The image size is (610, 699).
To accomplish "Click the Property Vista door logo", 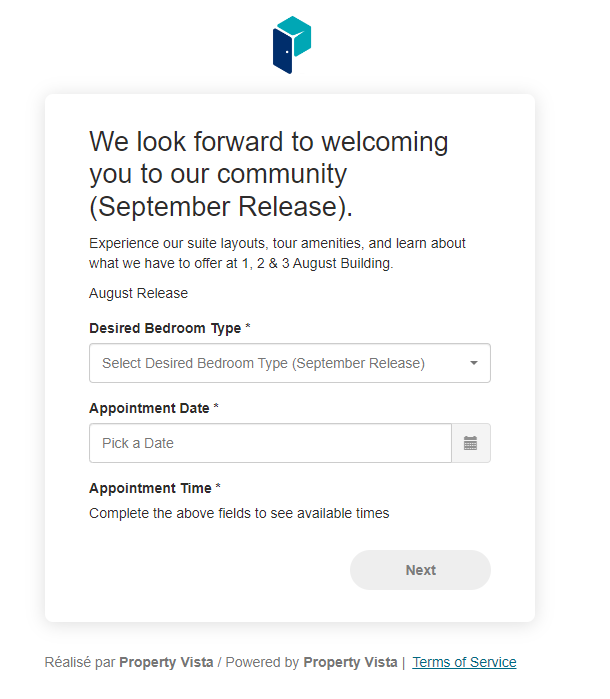I will point(292,45).
